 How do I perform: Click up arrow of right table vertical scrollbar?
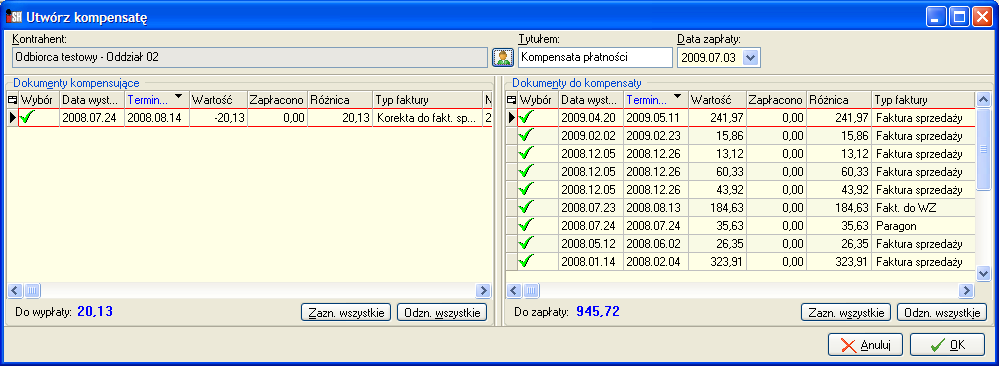pos(983,99)
